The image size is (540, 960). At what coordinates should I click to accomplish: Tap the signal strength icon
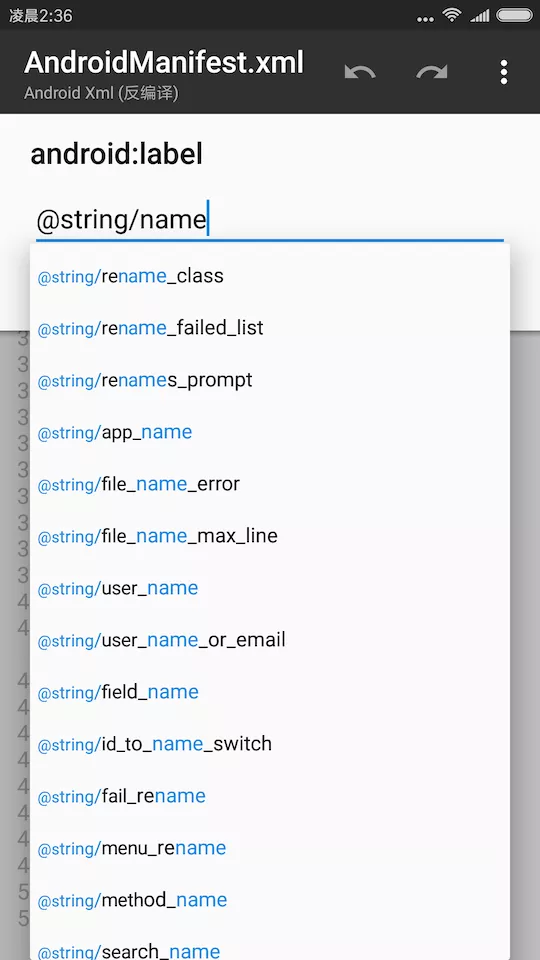pyautogui.click(x=479, y=15)
